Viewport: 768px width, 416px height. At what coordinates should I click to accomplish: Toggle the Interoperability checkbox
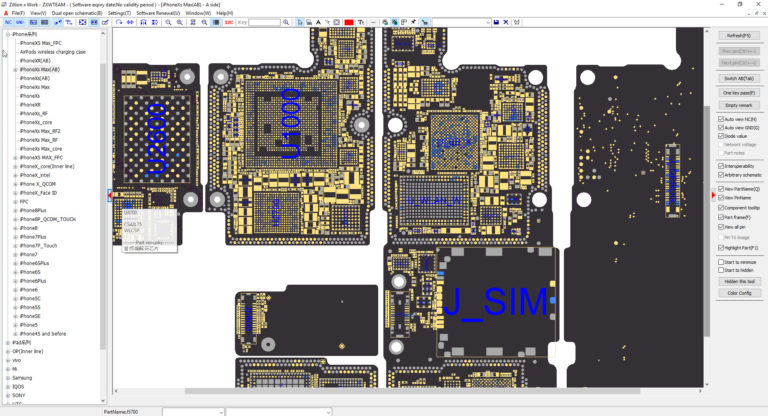[721, 166]
